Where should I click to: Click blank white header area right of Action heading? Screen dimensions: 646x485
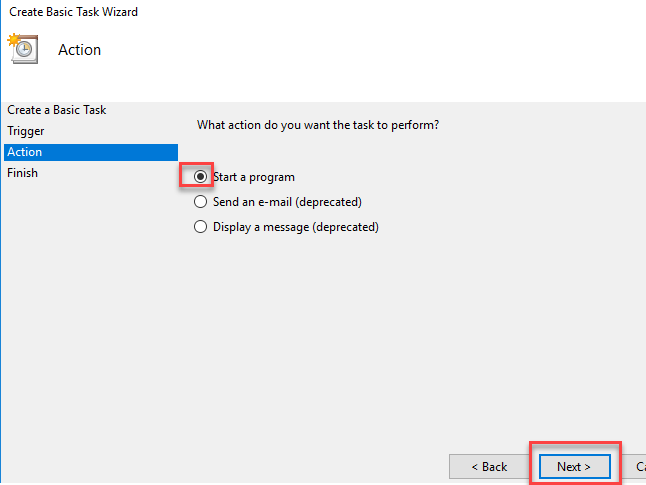(400, 50)
